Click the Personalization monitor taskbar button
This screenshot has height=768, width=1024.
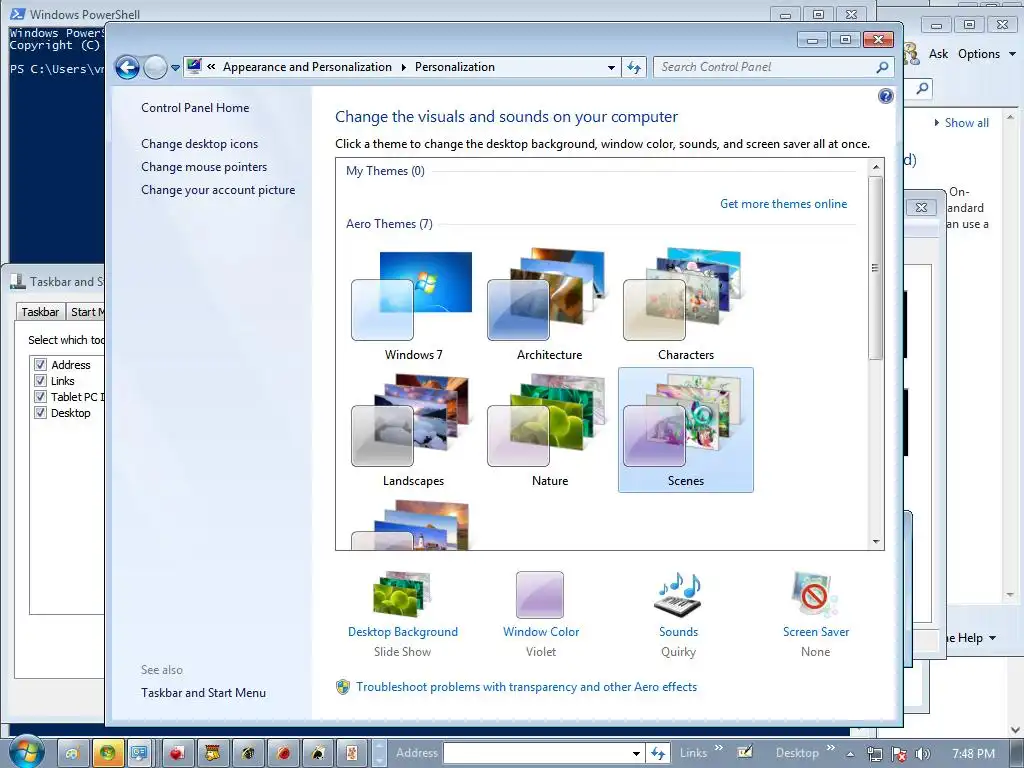coord(138,753)
